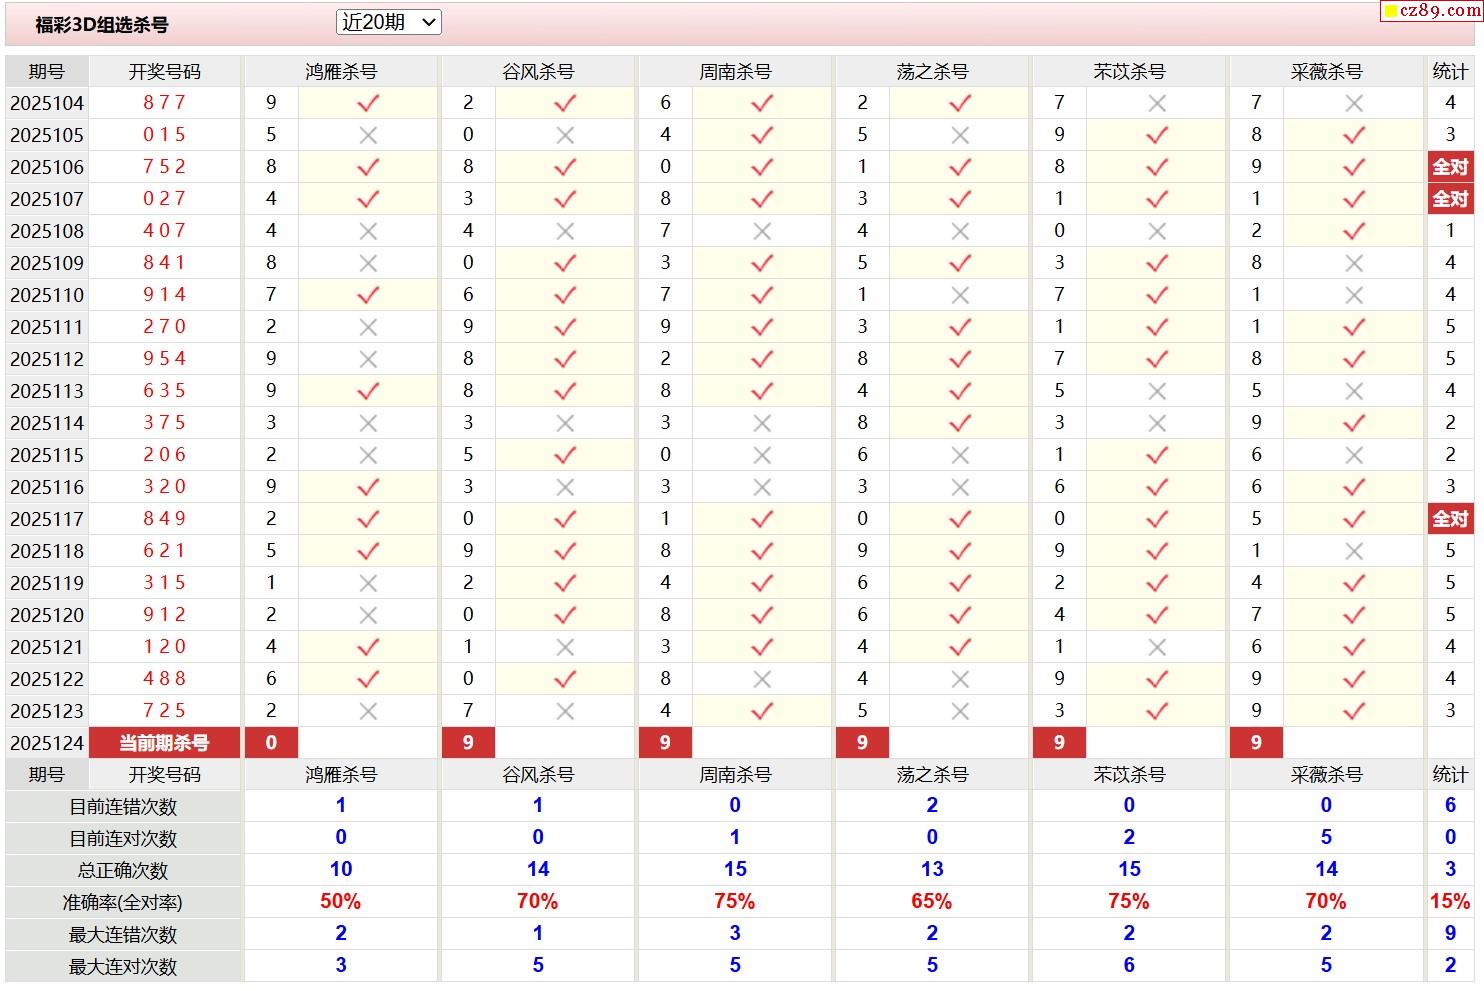The height and width of the screenshot is (991, 1484).
Task: Click the 目前连错次数 row label
Action: point(123,807)
